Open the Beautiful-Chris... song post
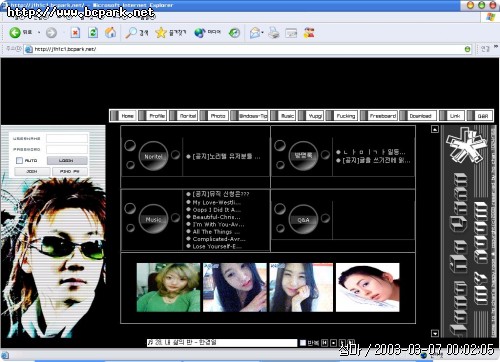This screenshot has height=362, width=500. (216, 217)
